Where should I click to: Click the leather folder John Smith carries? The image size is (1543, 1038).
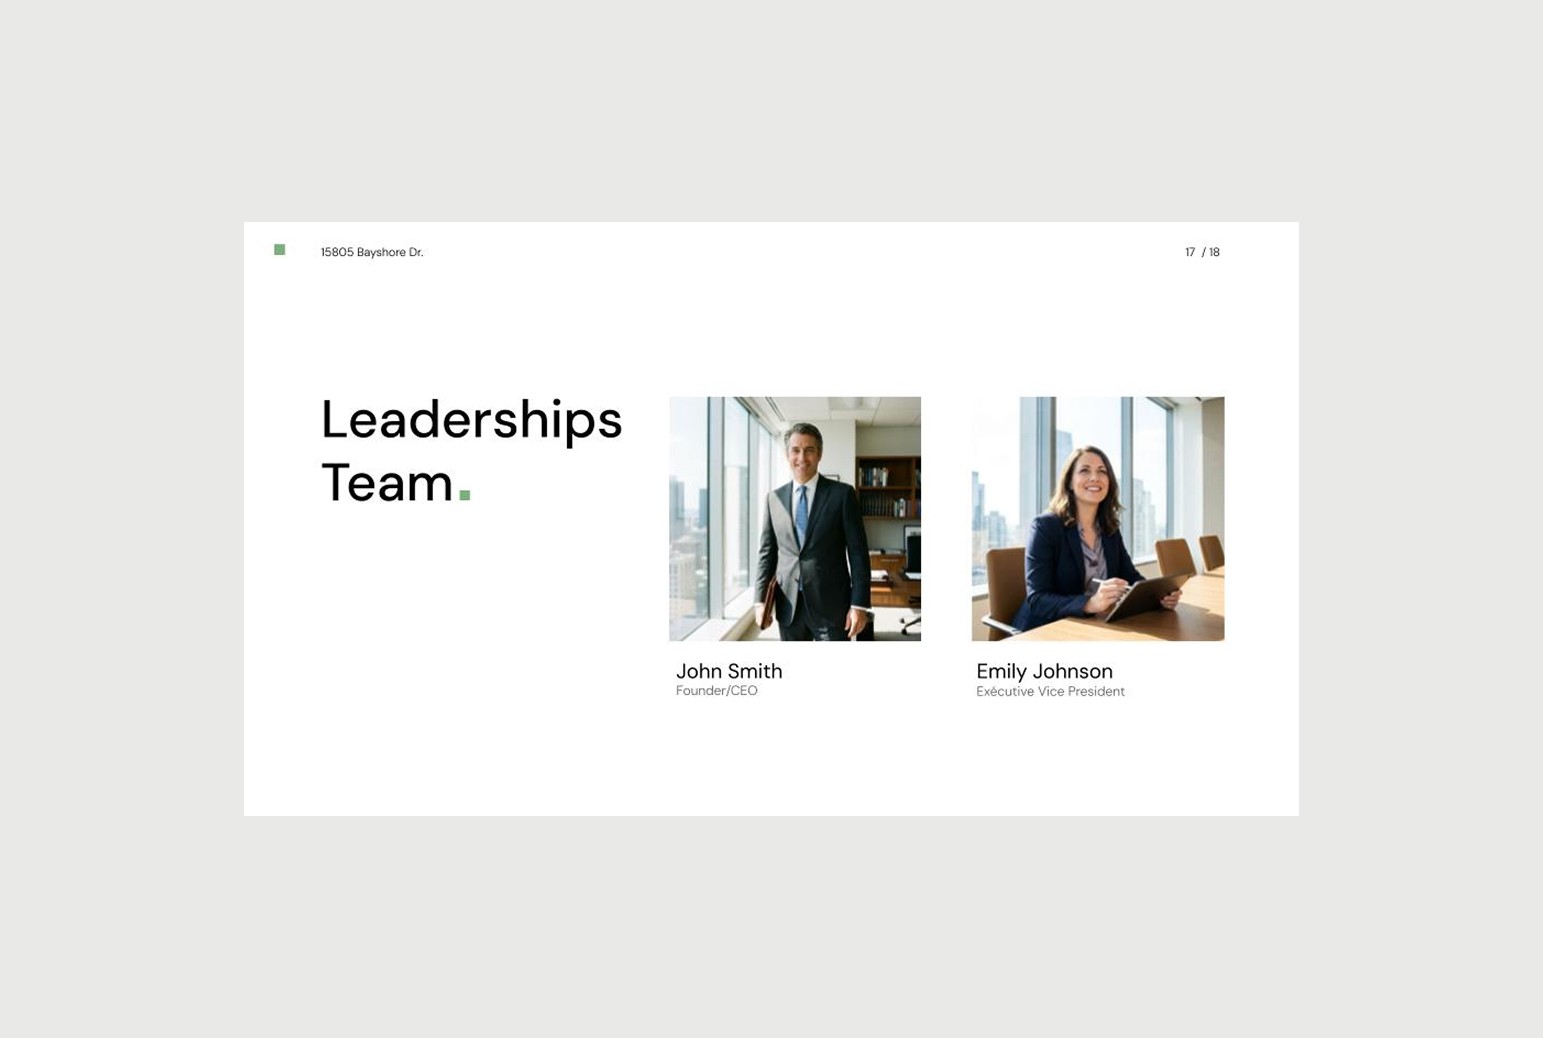click(769, 605)
